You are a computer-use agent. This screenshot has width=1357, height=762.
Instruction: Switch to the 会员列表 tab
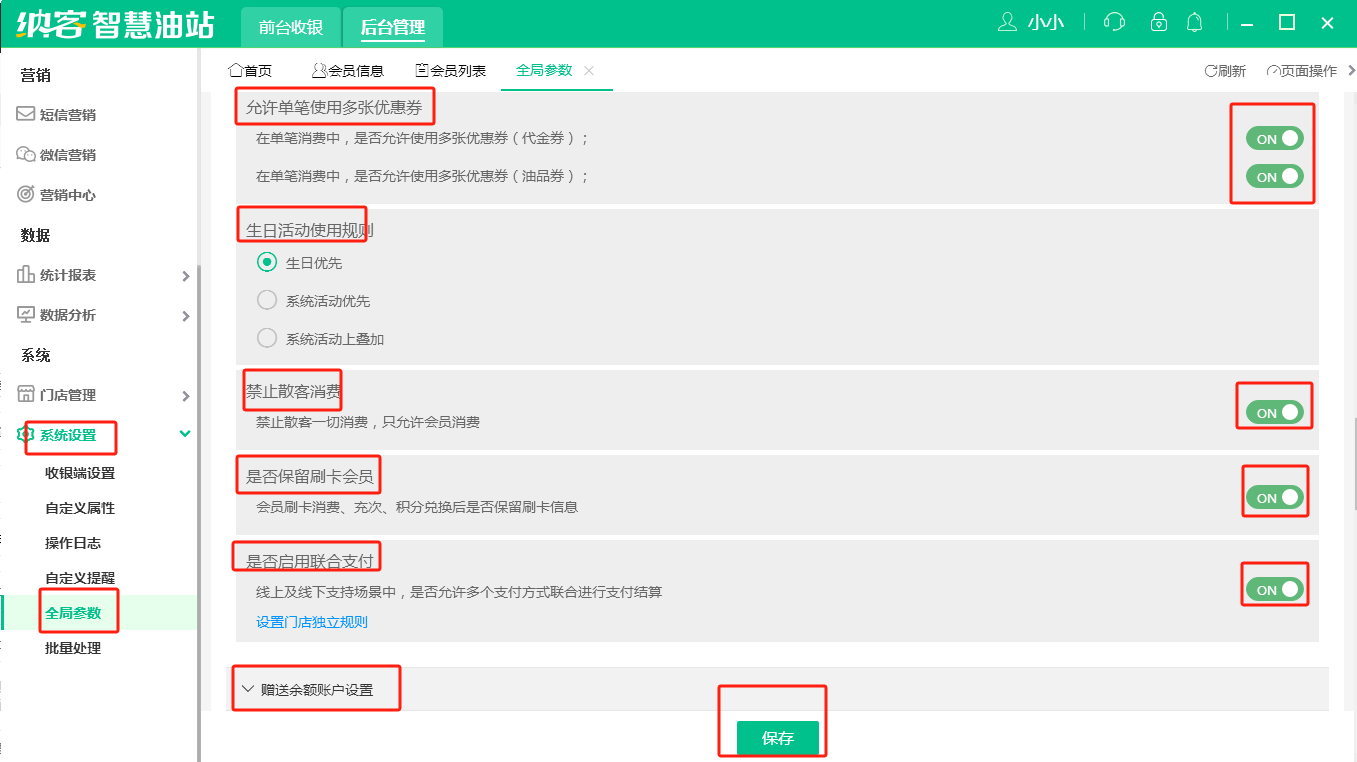tap(451, 71)
